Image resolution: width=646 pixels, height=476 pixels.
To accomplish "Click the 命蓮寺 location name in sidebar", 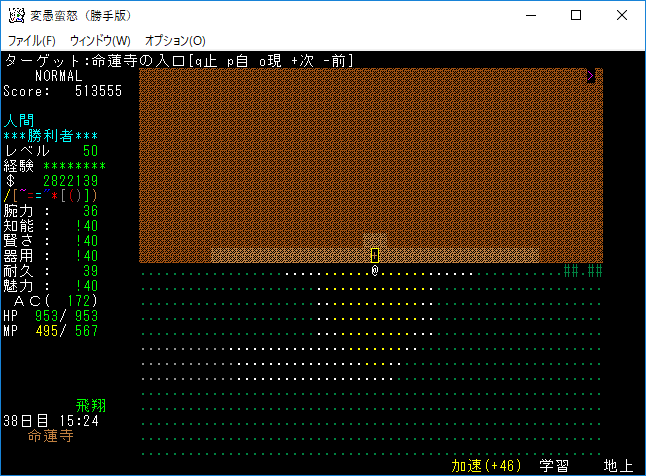I will click(50, 436).
